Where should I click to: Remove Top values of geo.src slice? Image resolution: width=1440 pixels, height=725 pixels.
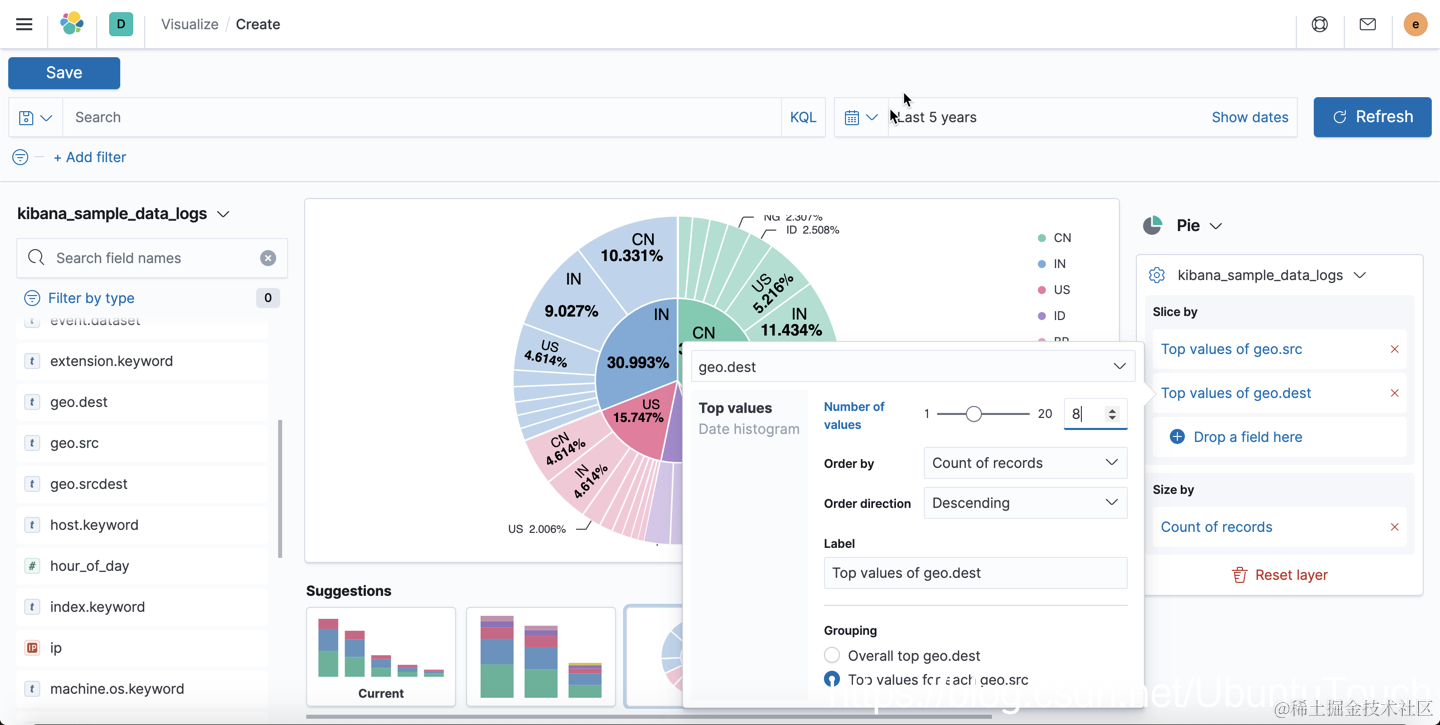[1394, 349]
